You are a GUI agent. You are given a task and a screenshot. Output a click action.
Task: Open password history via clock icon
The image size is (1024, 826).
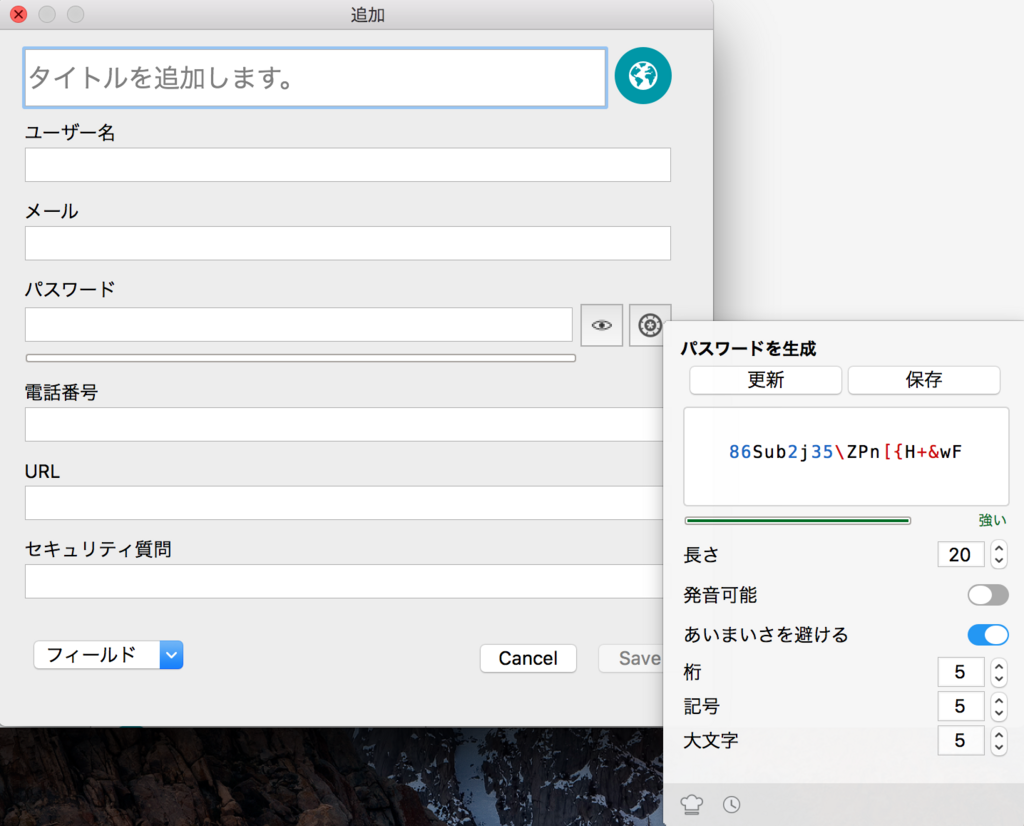coord(731,804)
